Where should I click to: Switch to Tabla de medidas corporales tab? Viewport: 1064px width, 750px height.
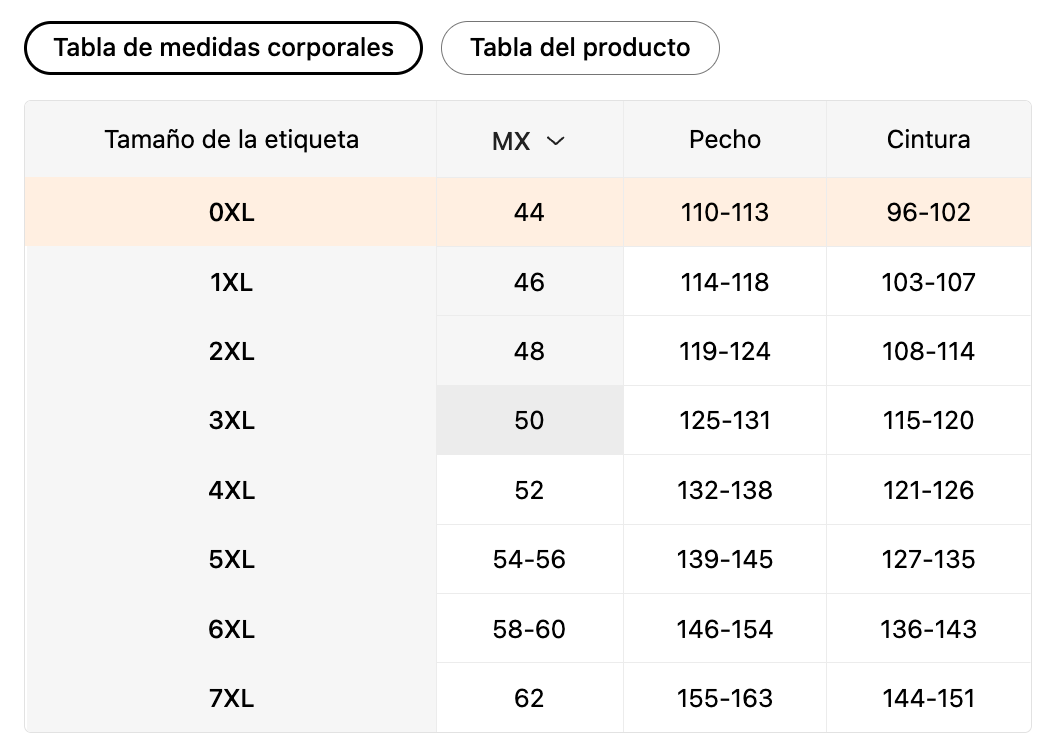pos(223,48)
